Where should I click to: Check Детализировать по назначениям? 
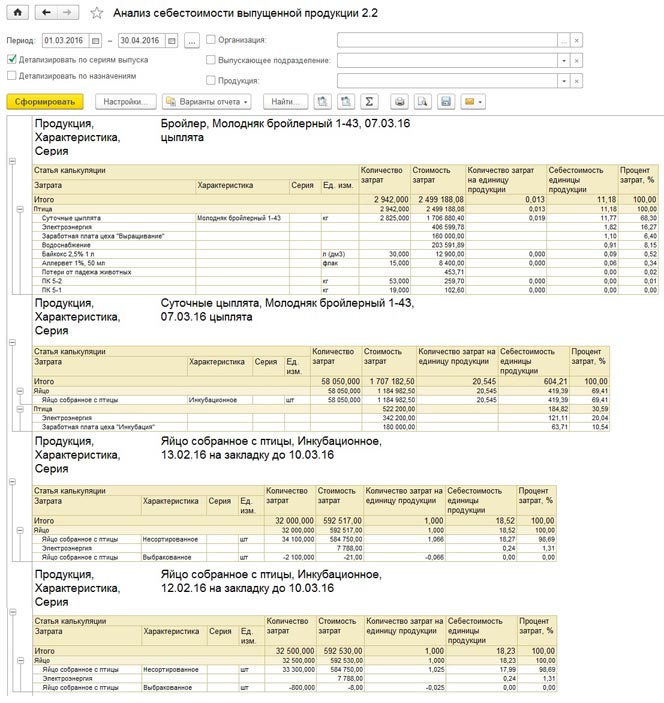tap(12, 76)
